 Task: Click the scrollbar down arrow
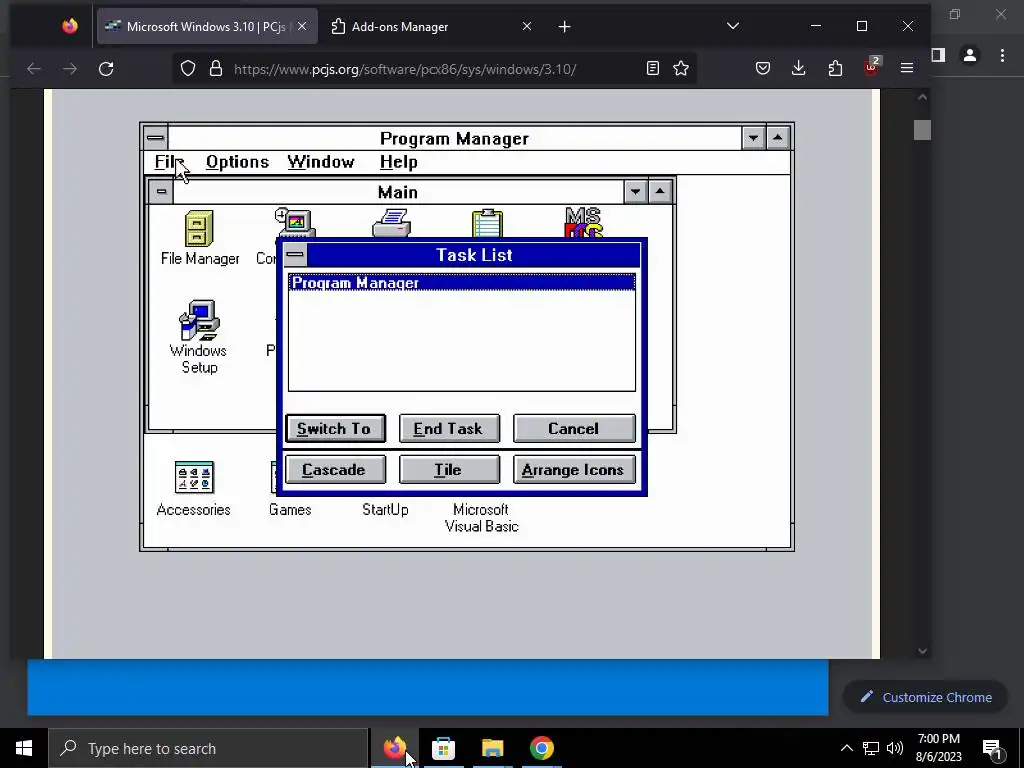[x=922, y=650]
